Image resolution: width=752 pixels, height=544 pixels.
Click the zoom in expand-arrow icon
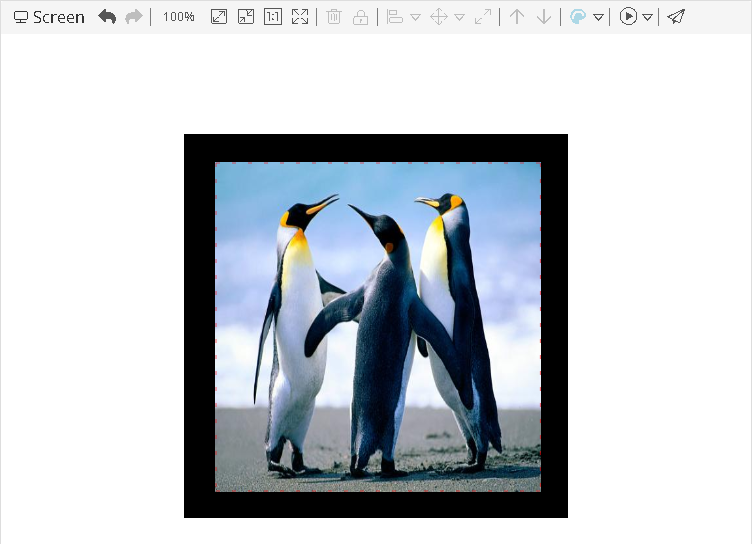tap(219, 17)
